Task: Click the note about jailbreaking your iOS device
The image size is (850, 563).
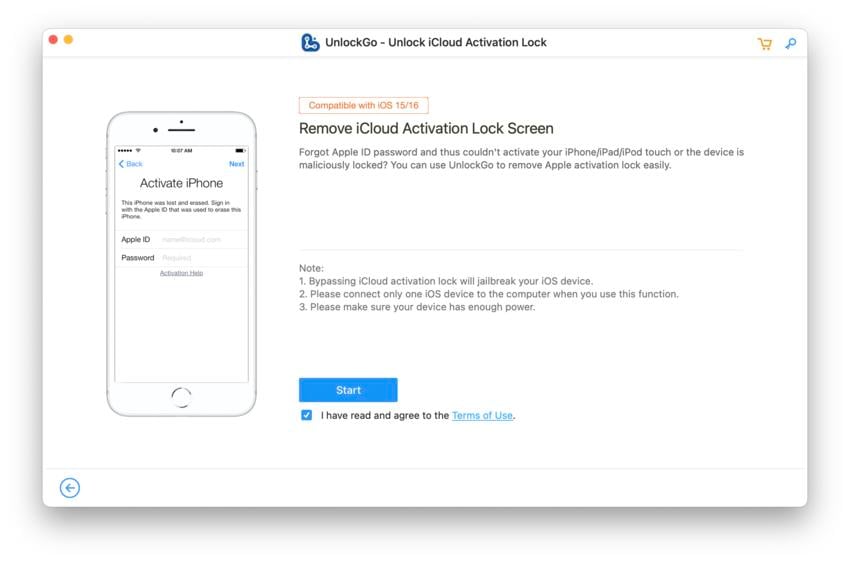Action: coord(446,281)
